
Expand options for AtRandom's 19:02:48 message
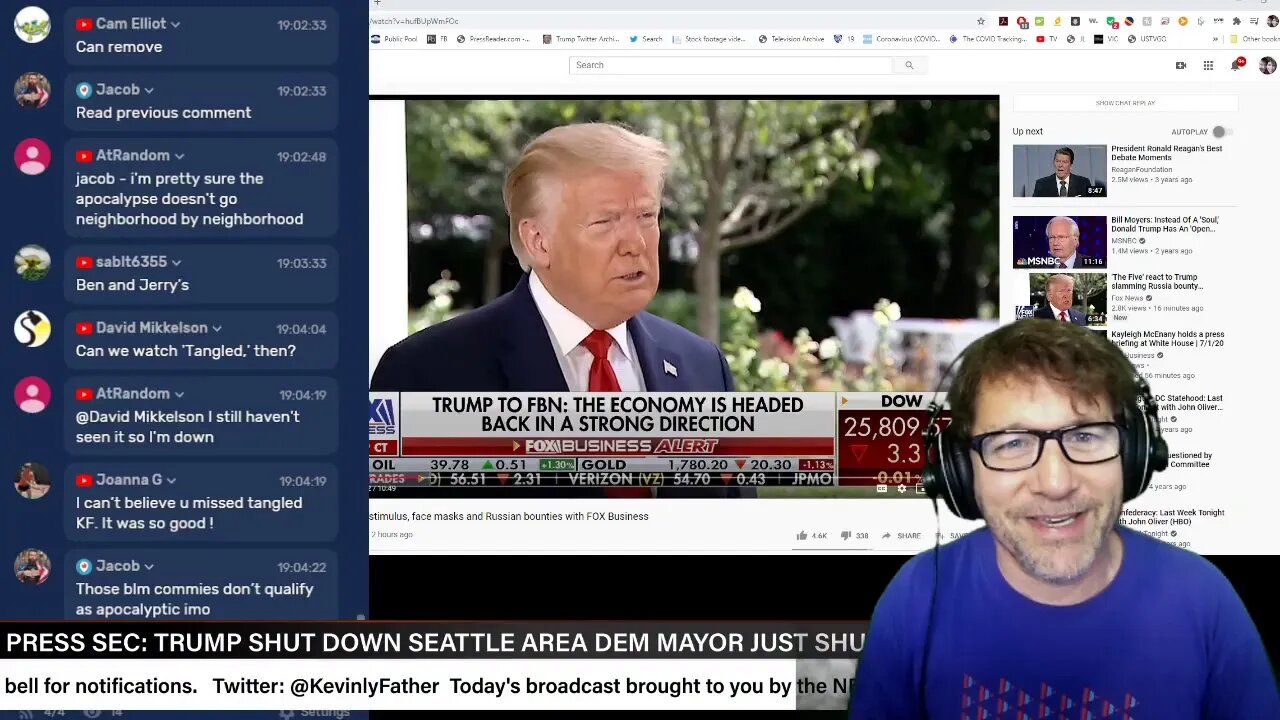tap(179, 156)
